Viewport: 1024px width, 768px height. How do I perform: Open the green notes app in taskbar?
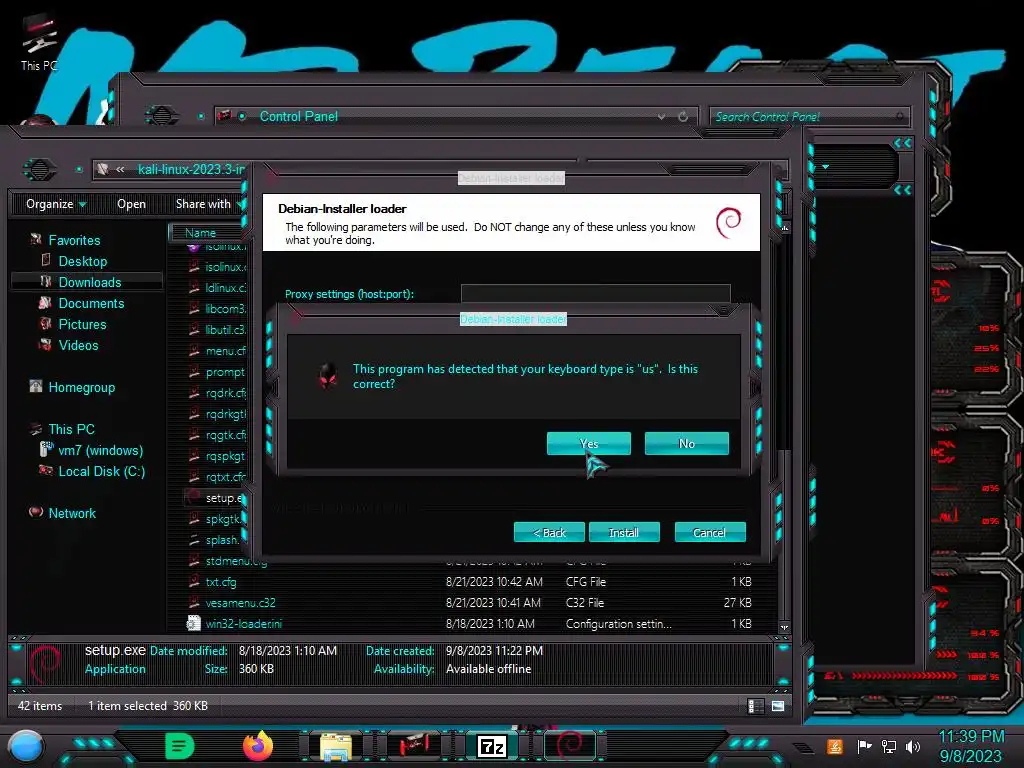(x=179, y=746)
